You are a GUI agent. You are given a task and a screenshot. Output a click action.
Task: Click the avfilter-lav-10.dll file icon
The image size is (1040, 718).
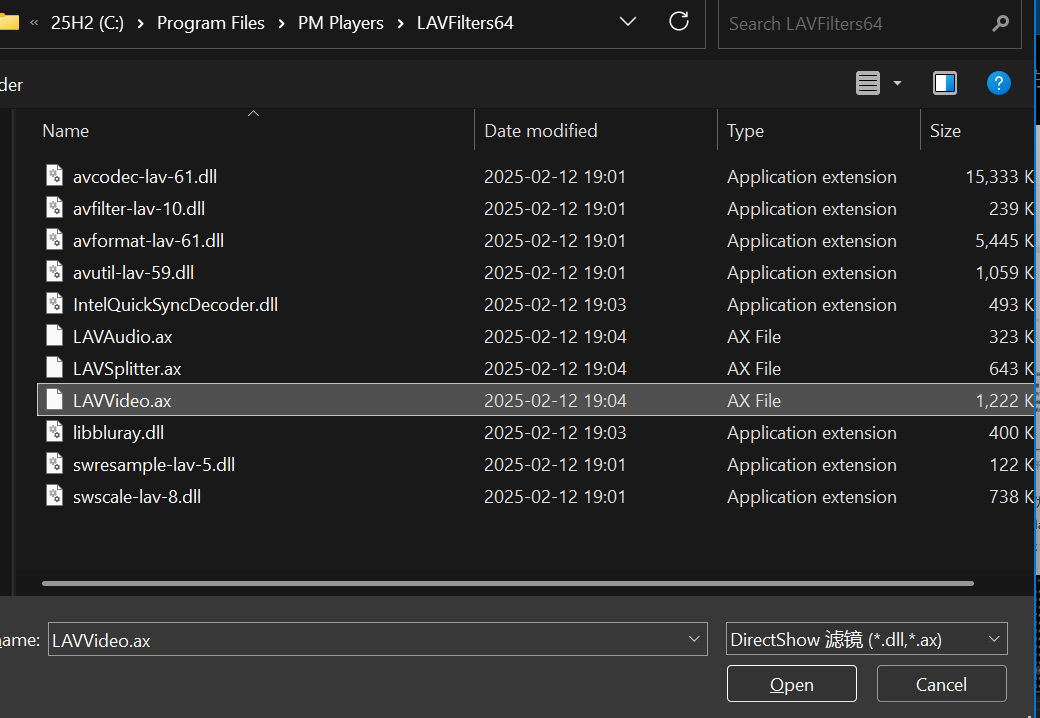(x=54, y=208)
